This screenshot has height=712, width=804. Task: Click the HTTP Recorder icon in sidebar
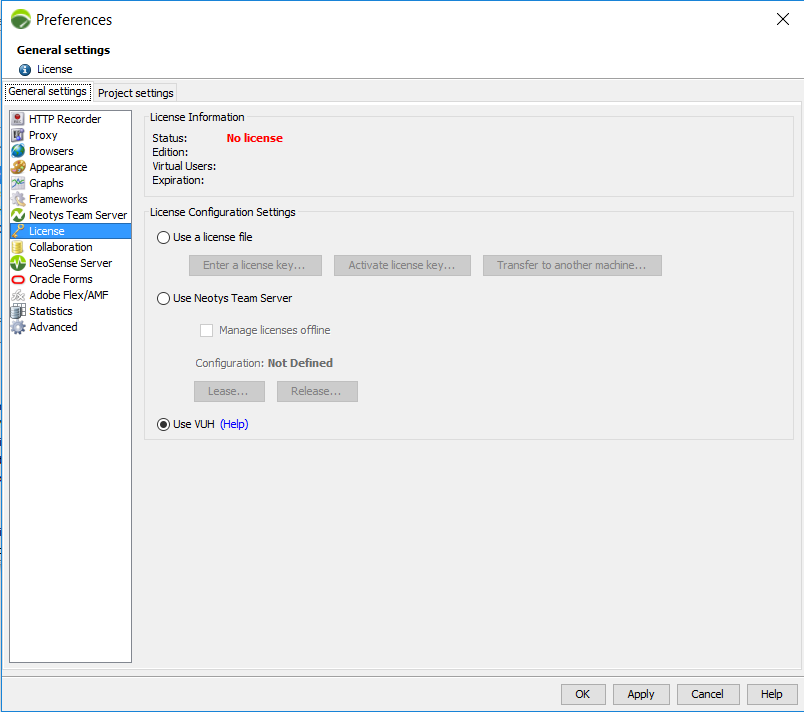pos(18,119)
